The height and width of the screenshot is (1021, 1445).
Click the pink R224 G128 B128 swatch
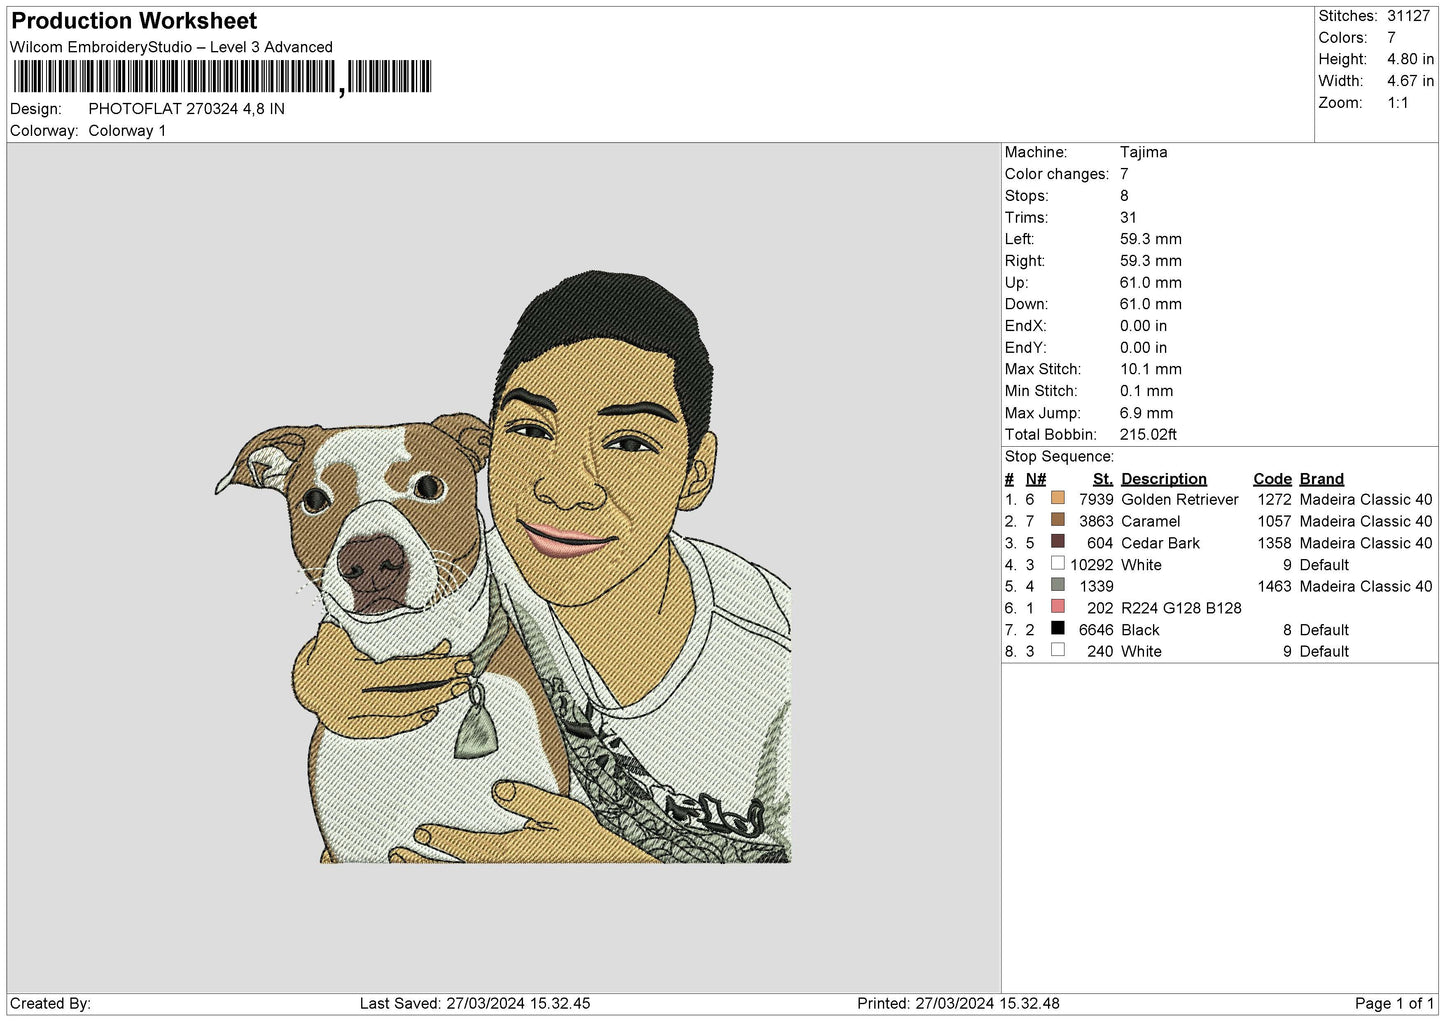[1057, 607]
